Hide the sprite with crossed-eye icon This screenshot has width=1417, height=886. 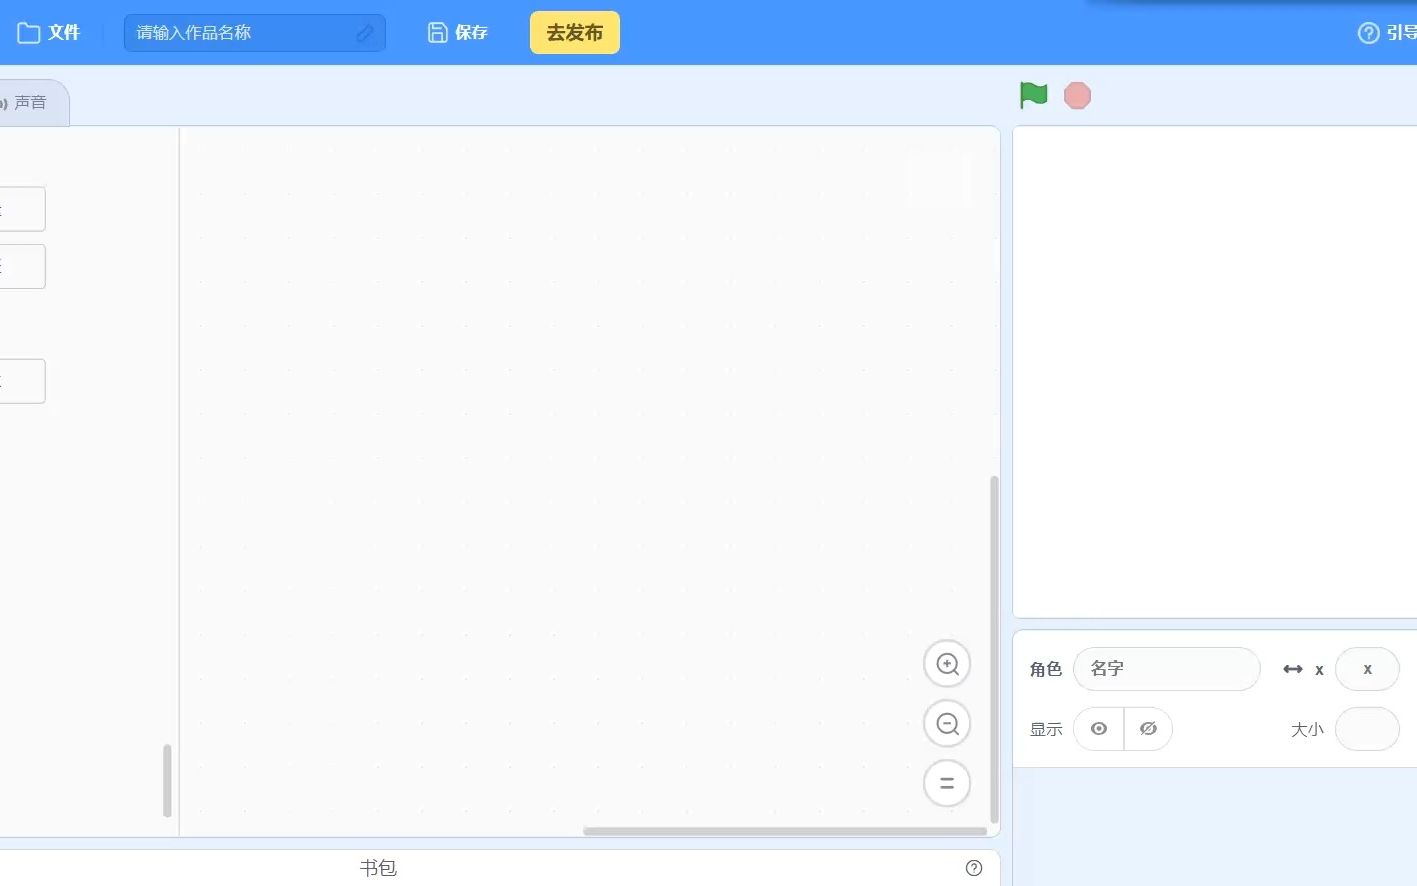coord(1148,729)
